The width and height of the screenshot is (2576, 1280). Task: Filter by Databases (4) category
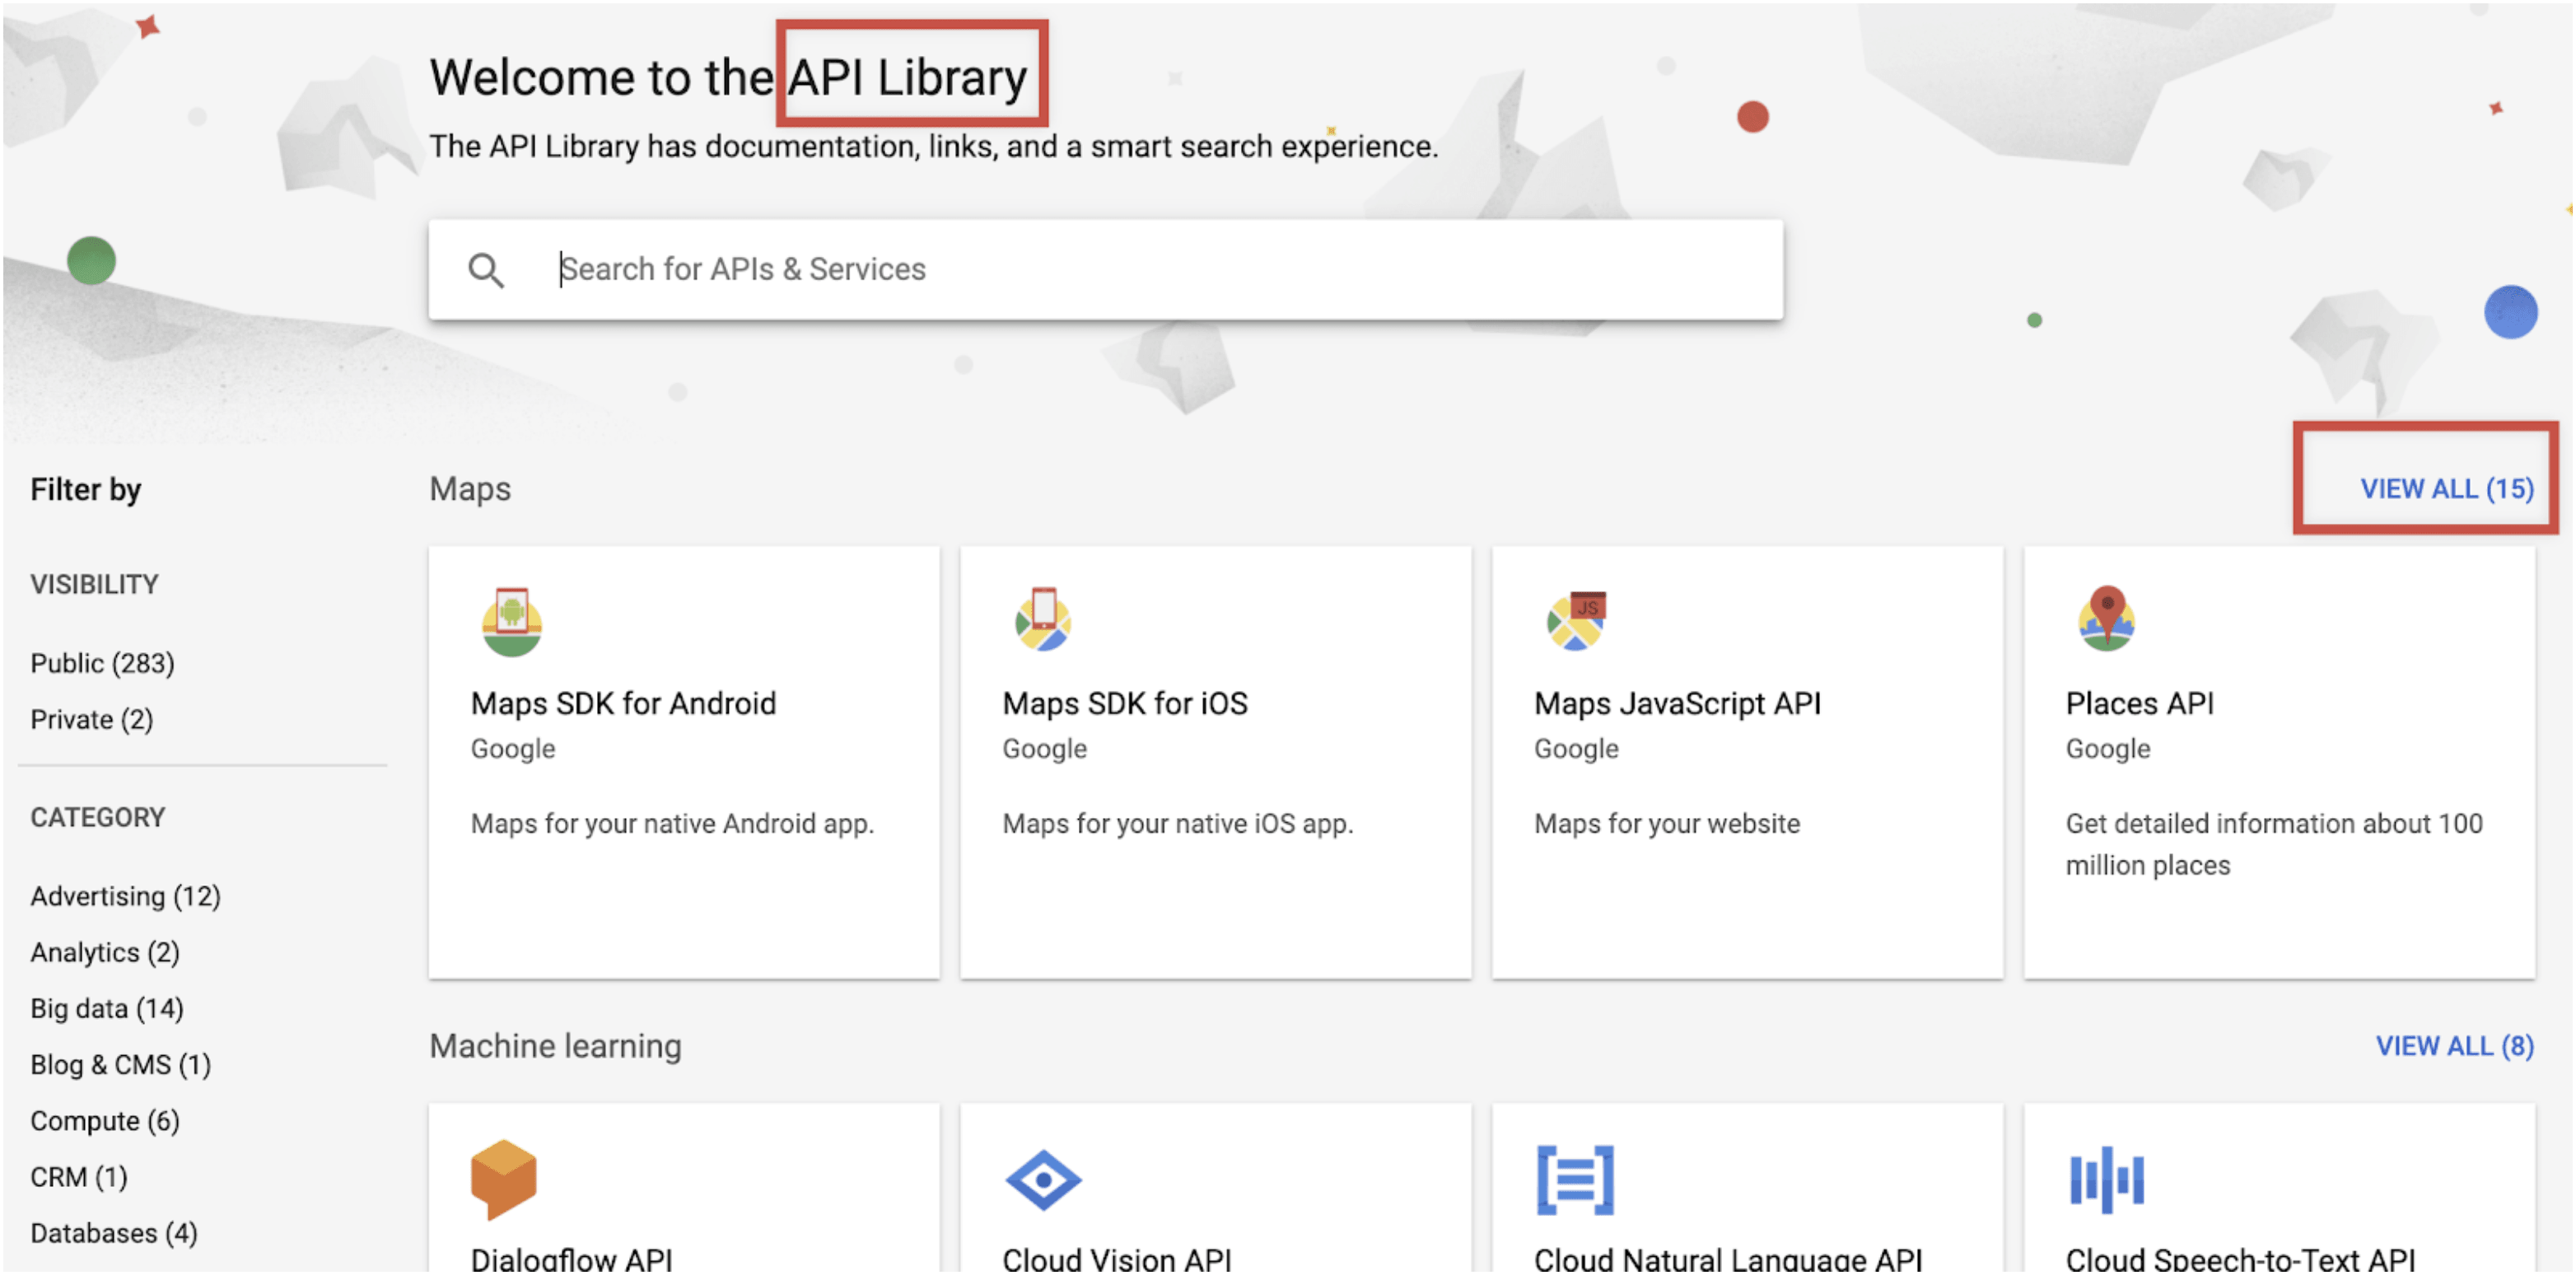pyautogui.click(x=114, y=1233)
